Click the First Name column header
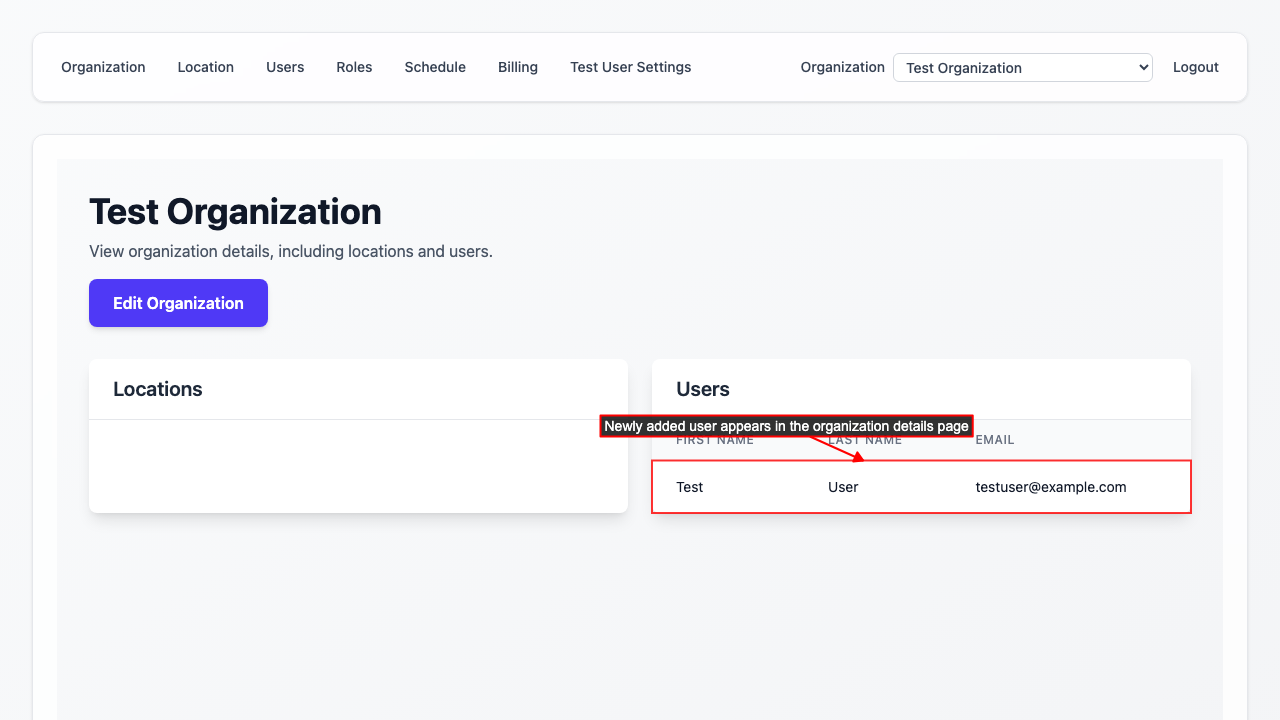 click(x=715, y=441)
